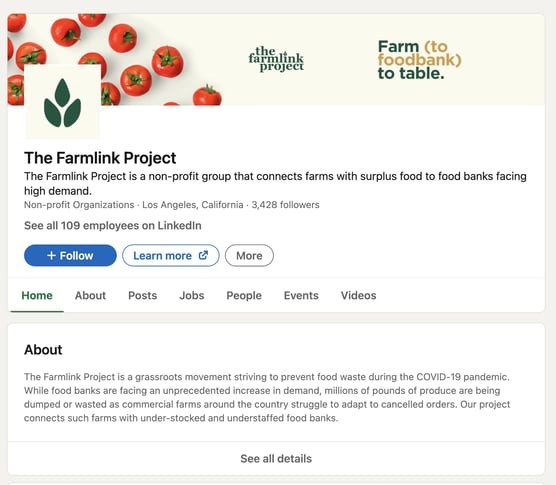The height and width of the screenshot is (485, 556).
Task: Switch to the Events tab
Action: pyautogui.click(x=301, y=295)
